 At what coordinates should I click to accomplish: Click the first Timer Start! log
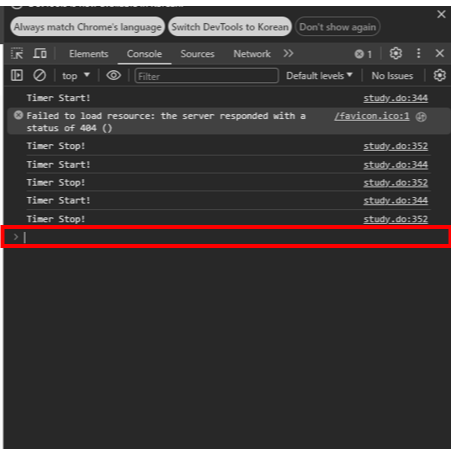tap(58, 98)
